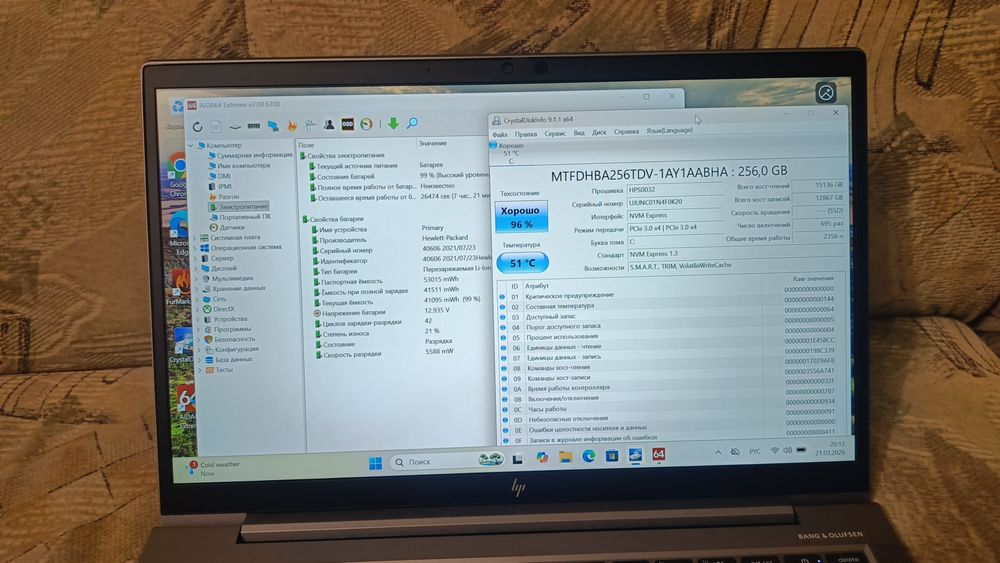
Task: Open the Google Chrome desktop shortcut
Action: click(x=178, y=173)
